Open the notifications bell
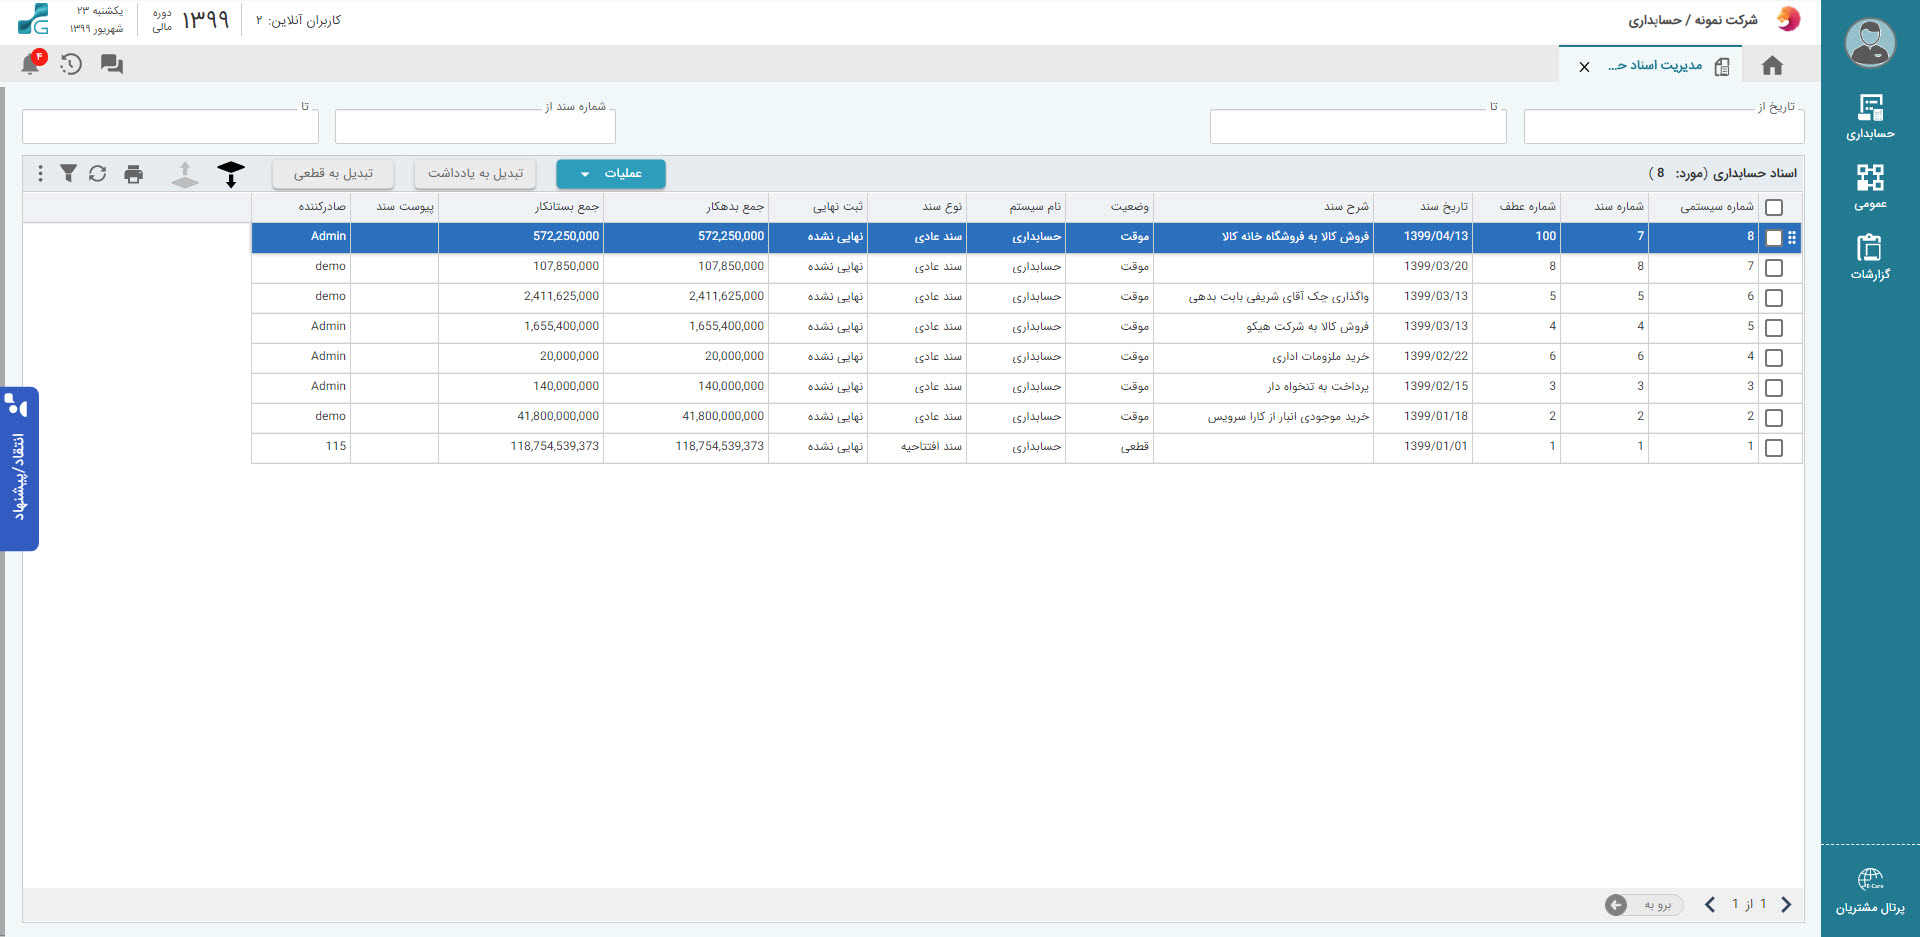This screenshot has height=937, width=1920. point(31,64)
